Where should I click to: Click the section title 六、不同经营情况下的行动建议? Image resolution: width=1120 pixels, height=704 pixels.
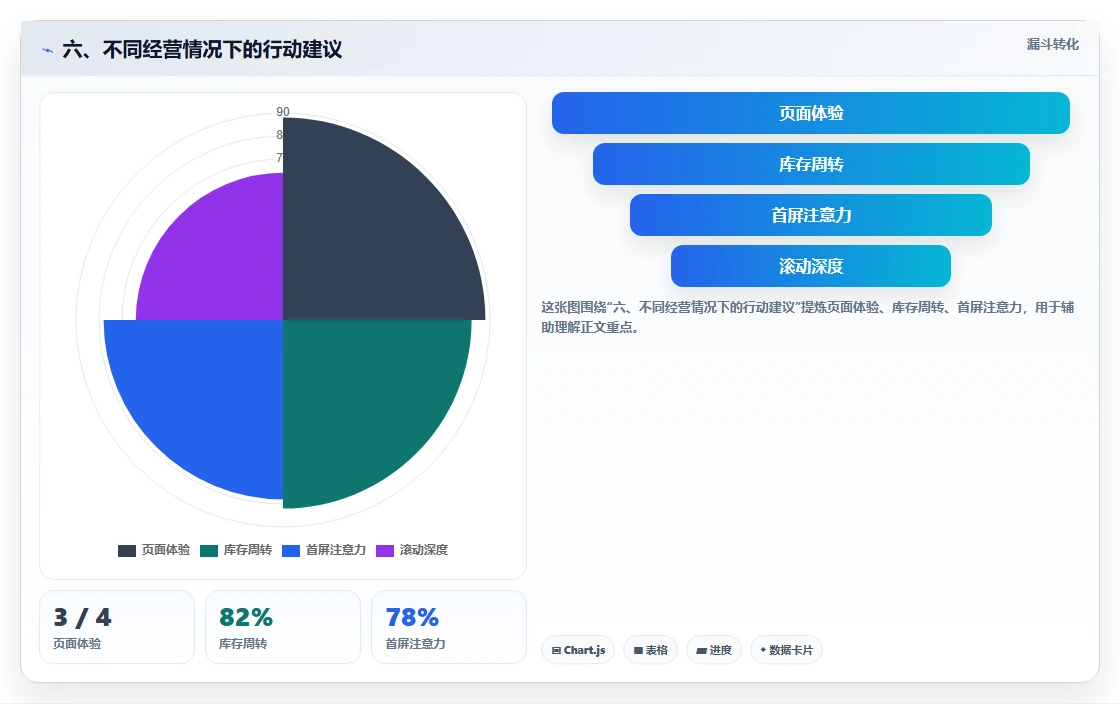click(x=202, y=50)
